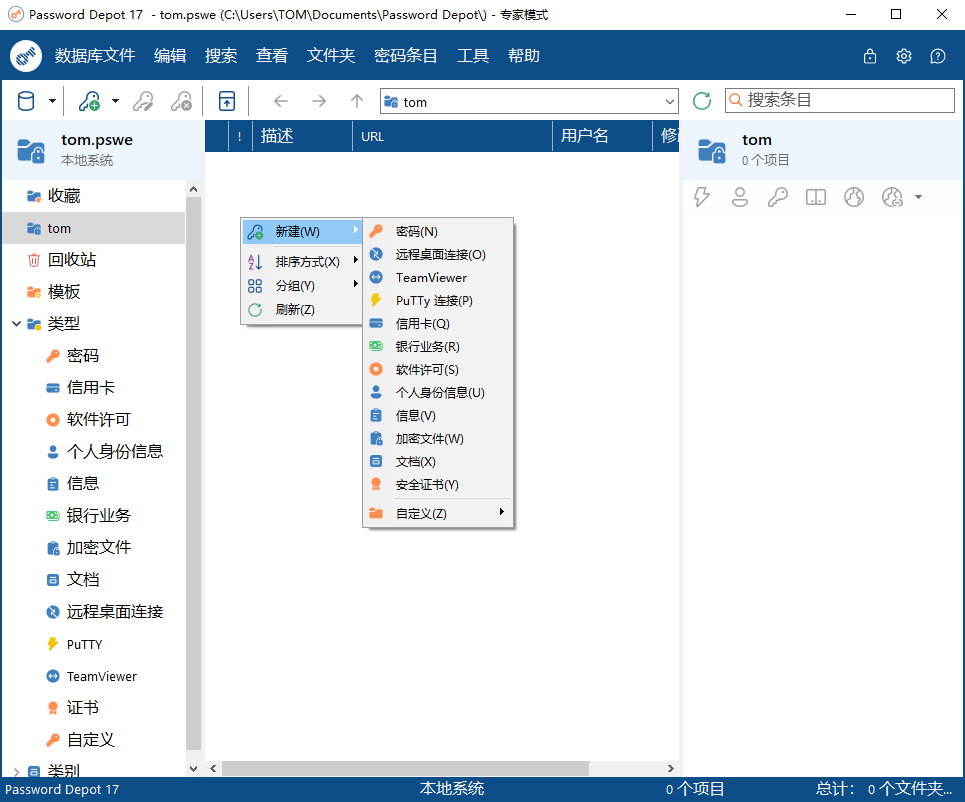
Task: Click the green refresh icon in toolbar
Action: (x=702, y=101)
